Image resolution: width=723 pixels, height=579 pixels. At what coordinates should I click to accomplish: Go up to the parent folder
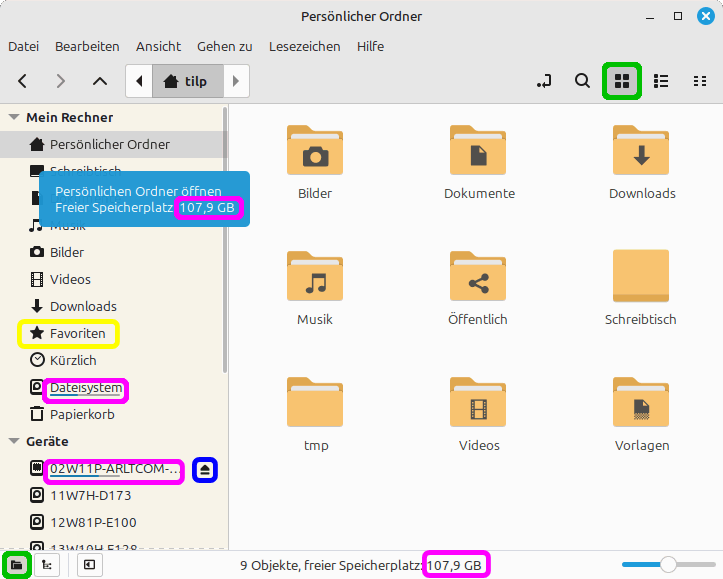pyautogui.click(x=99, y=81)
